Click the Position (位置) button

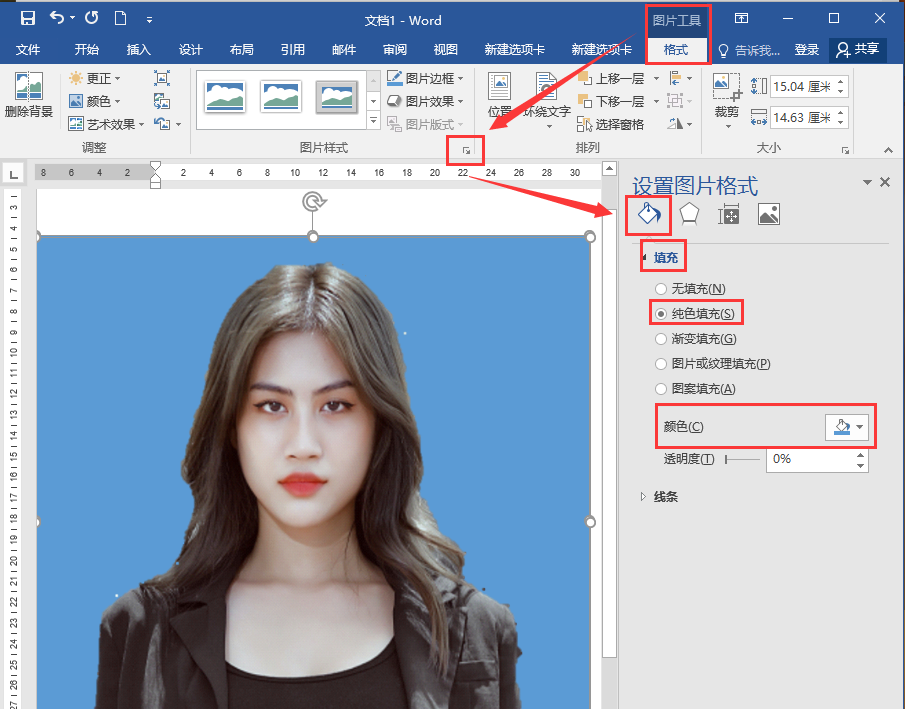point(499,95)
